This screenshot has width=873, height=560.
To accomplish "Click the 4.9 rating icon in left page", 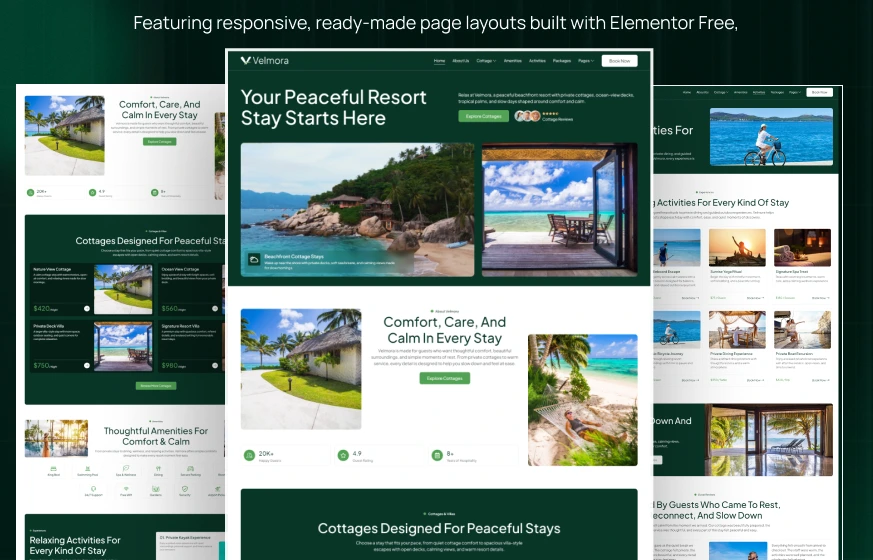I will 92,193.
